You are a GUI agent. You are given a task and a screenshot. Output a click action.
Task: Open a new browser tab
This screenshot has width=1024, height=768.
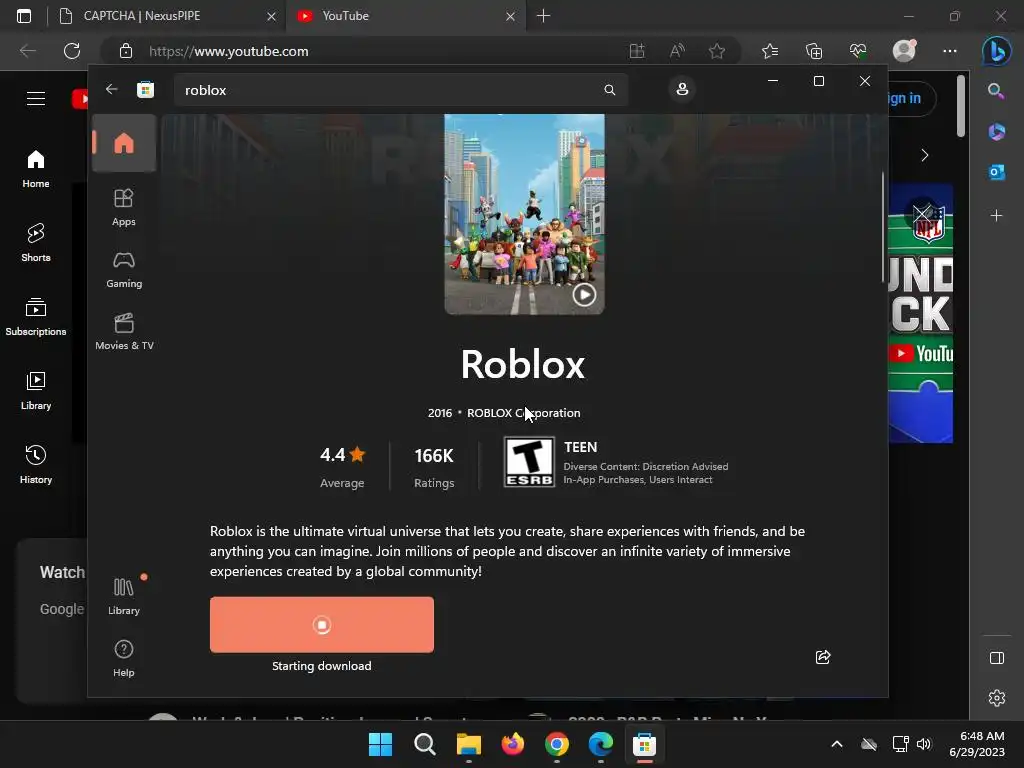(x=543, y=16)
